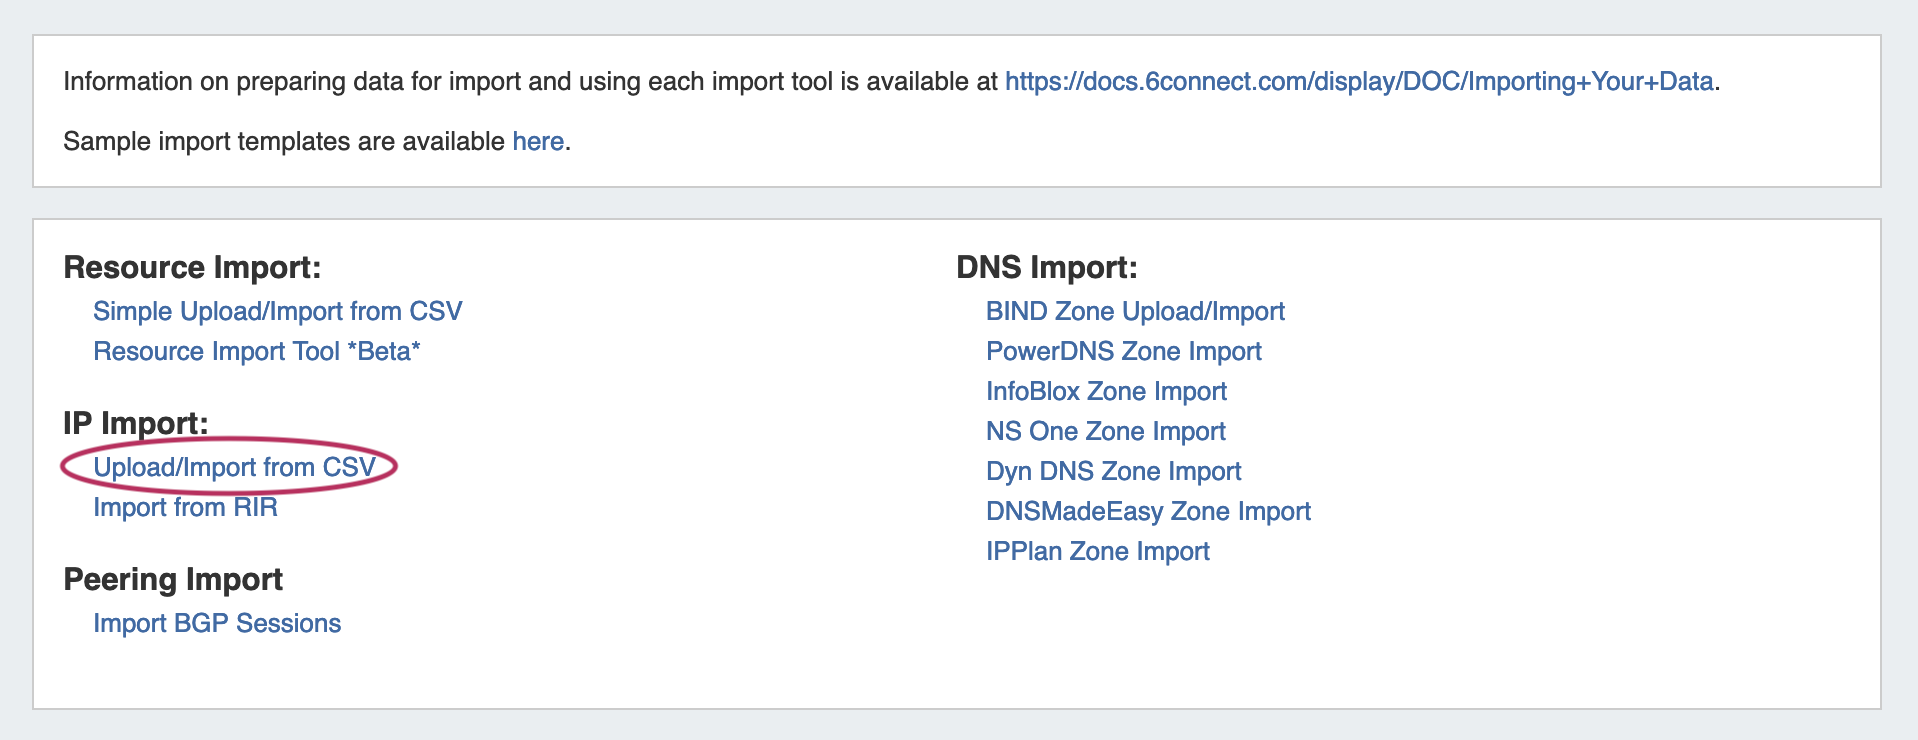This screenshot has width=1918, height=740.
Task: Click the Peering Import heading
Action: 173,580
